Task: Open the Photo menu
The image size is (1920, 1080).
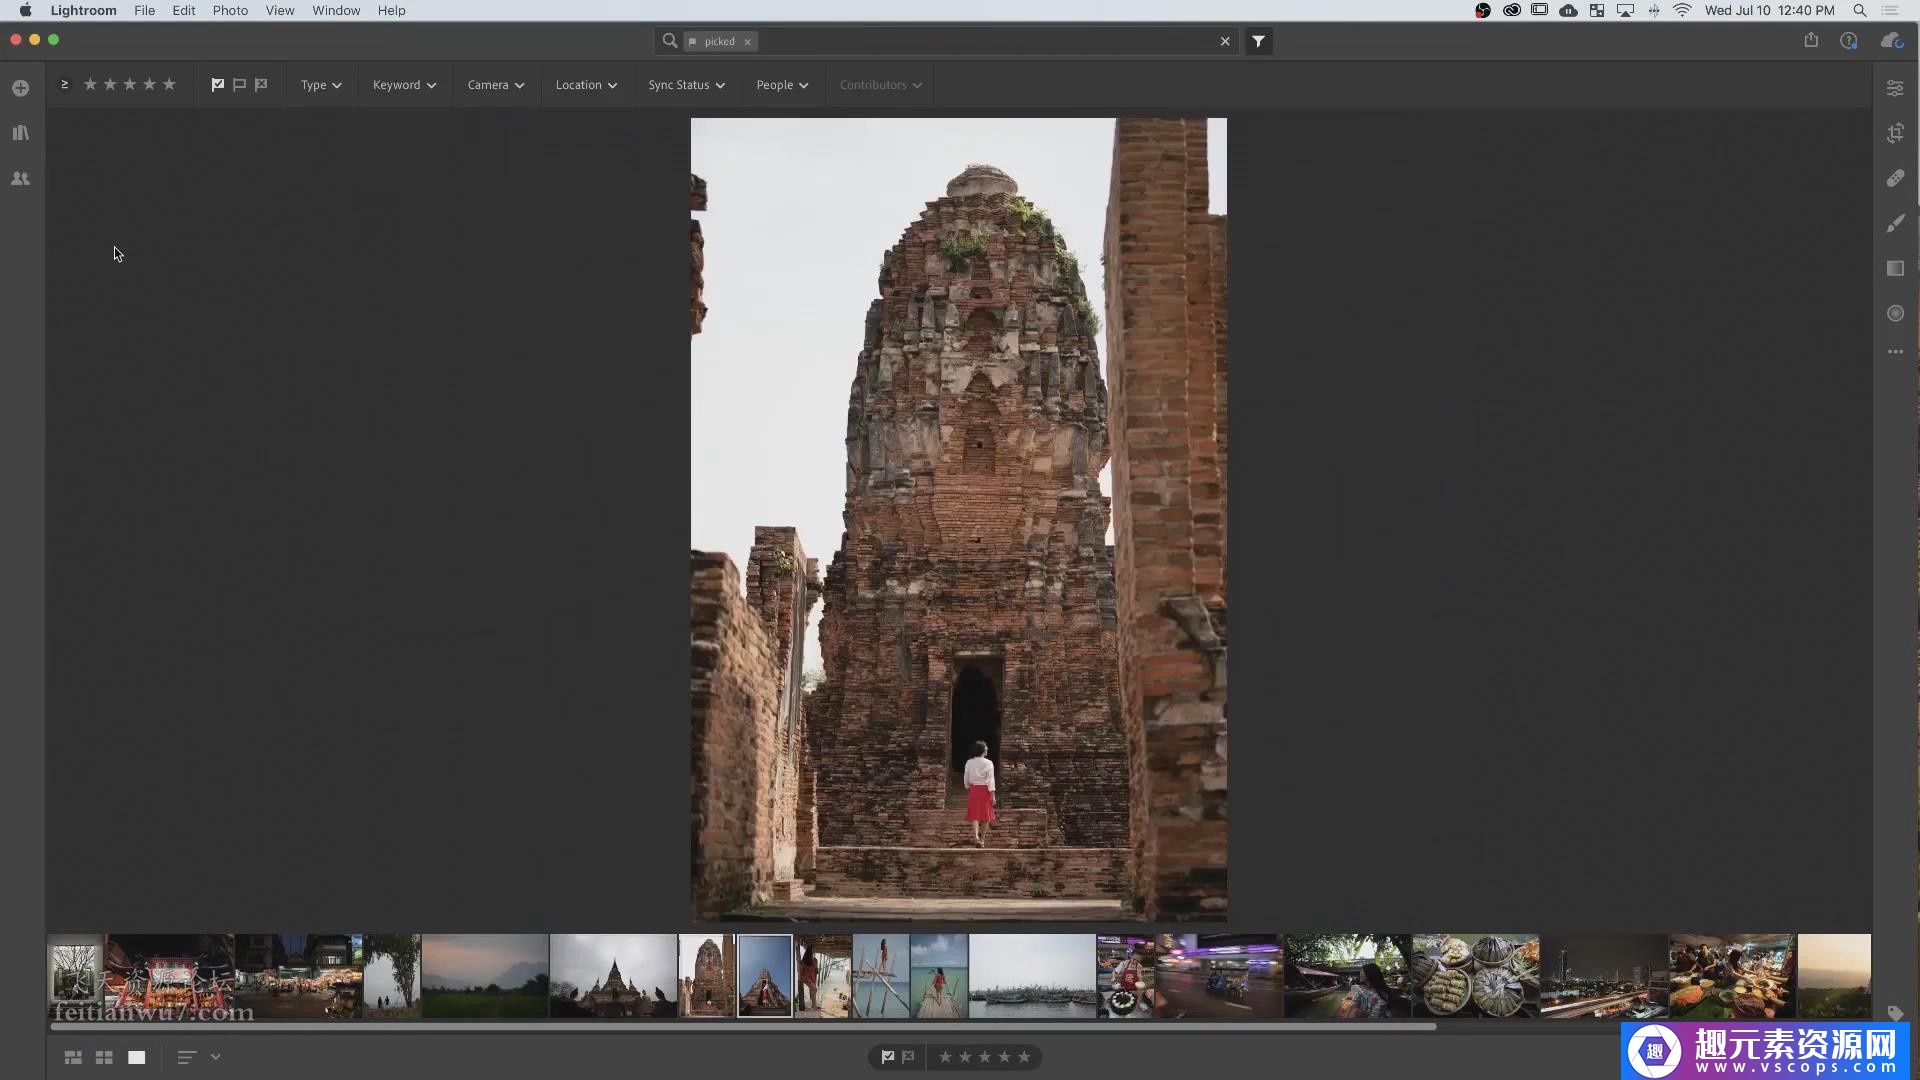Action: [230, 10]
